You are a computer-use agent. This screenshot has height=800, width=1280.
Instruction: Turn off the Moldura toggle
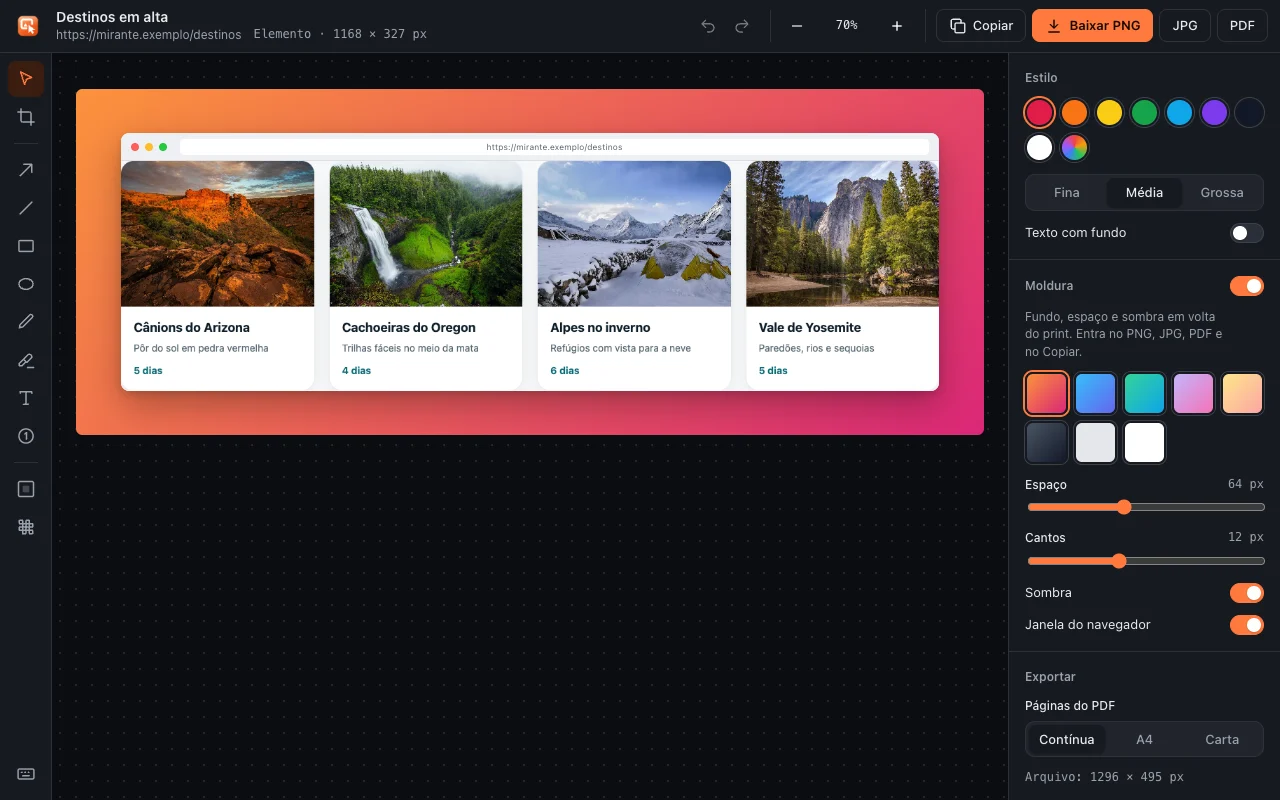[1247, 286]
